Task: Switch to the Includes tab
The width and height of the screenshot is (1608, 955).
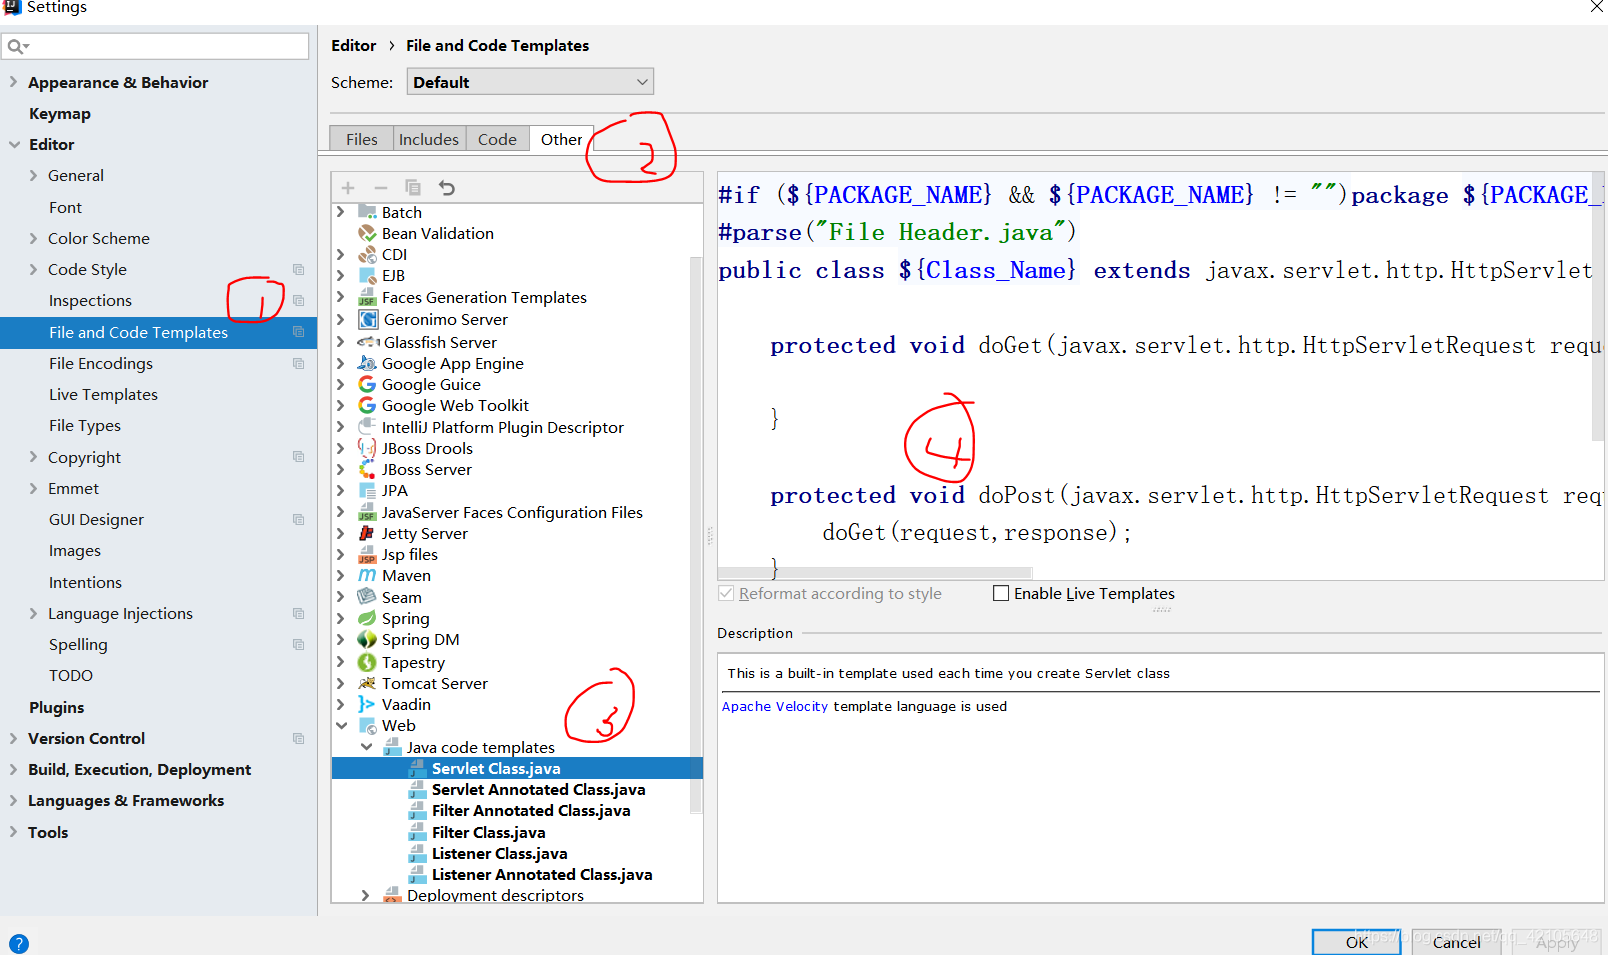Action: pyautogui.click(x=428, y=139)
